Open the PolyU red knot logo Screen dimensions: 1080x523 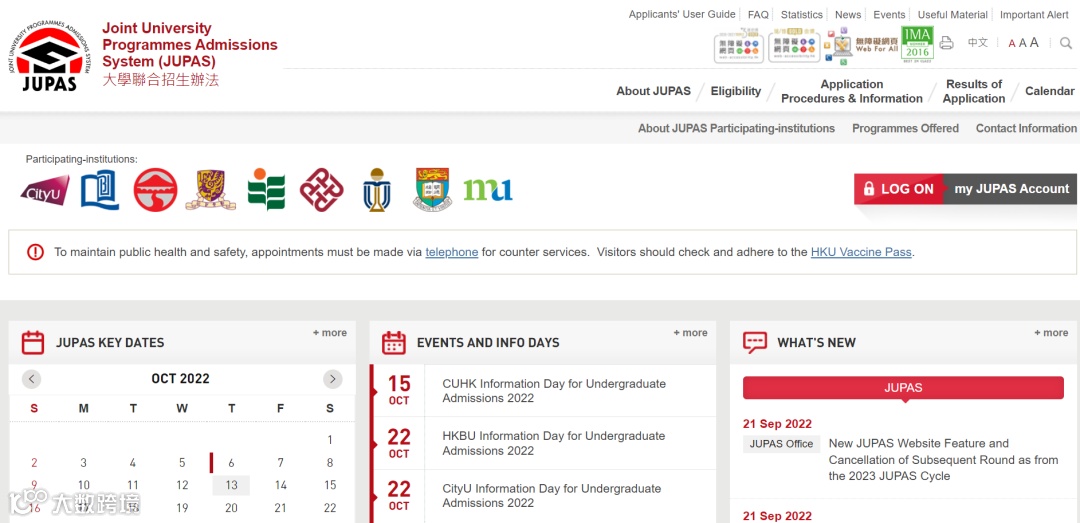click(x=322, y=190)
